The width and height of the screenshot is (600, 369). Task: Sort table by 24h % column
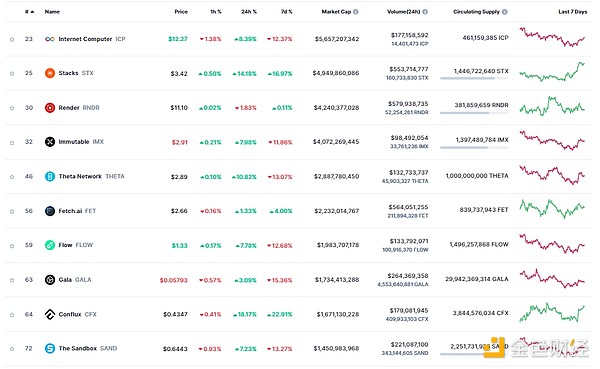pyautogui.click(x=249, y=12)
